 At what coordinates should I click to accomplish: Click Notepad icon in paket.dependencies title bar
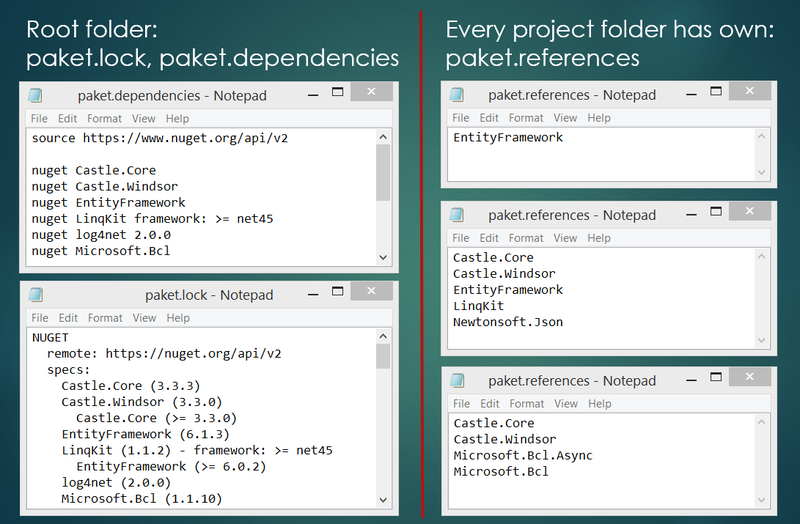point(37,96)
